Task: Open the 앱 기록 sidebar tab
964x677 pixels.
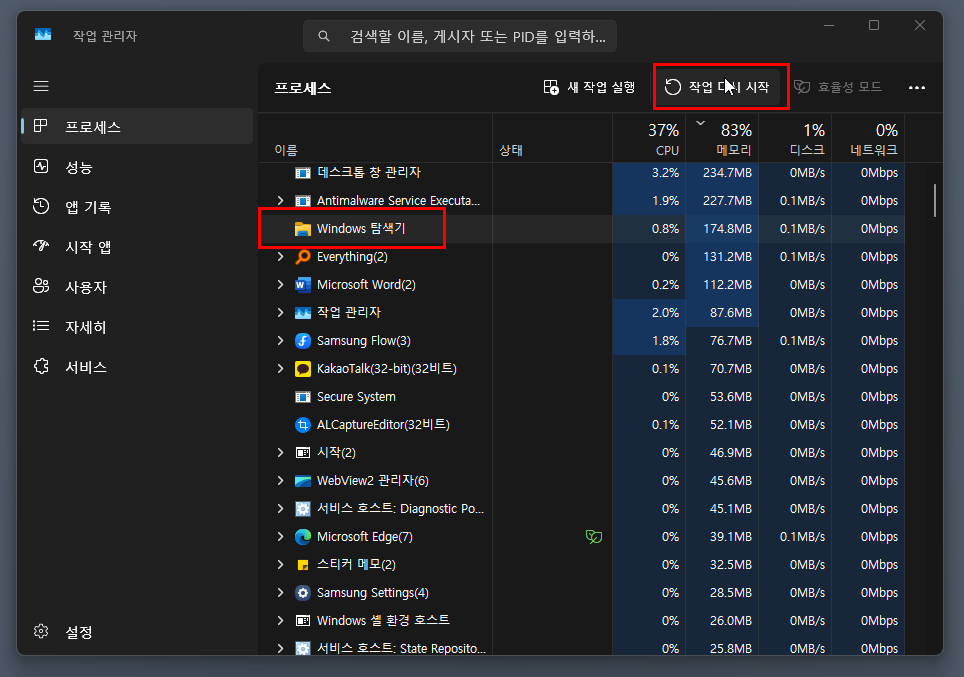Action: (x=137, y=207)
